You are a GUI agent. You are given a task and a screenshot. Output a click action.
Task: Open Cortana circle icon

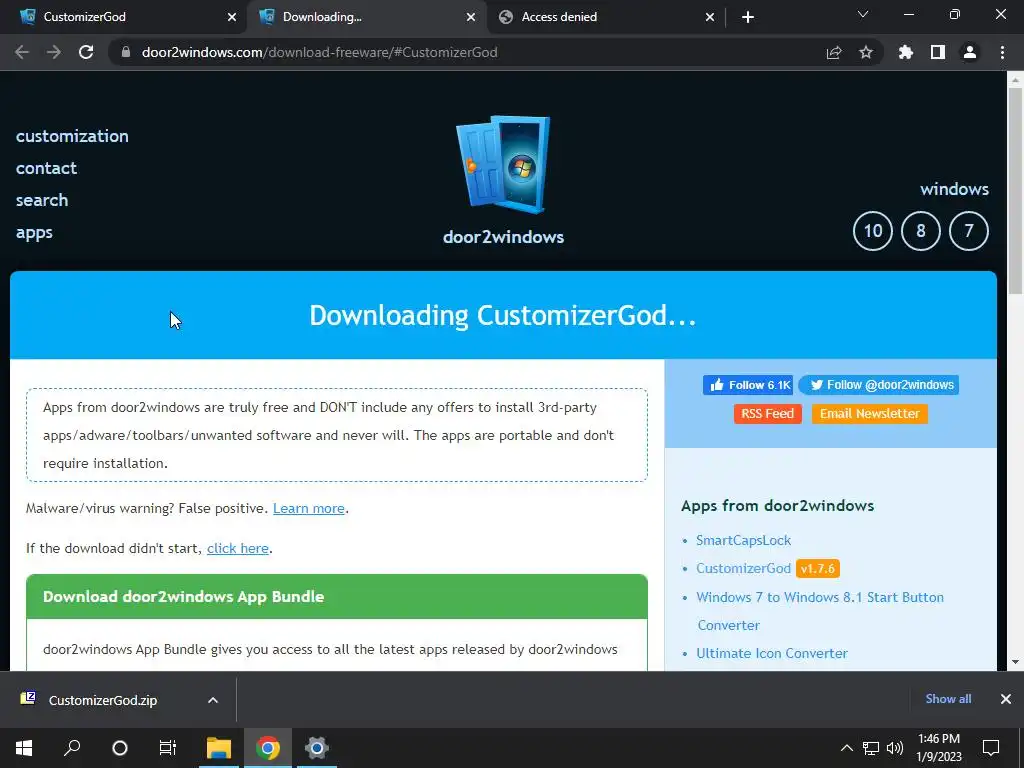(x=120, y=748)
